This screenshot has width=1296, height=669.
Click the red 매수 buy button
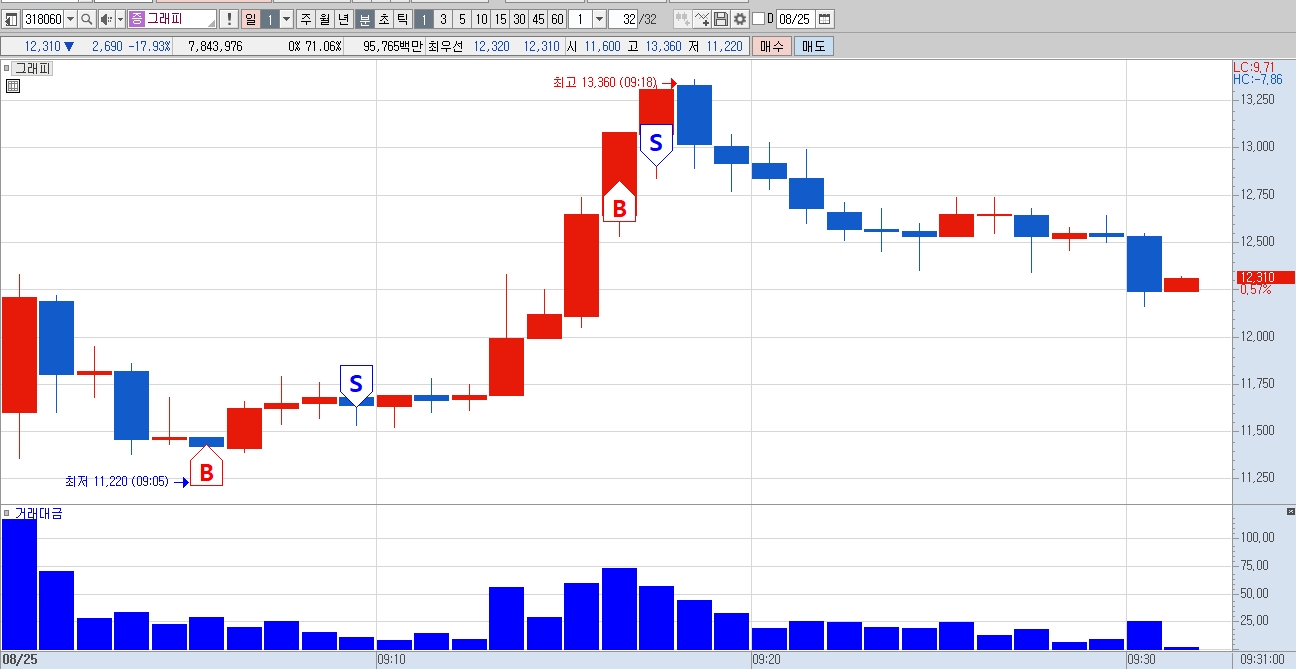772,46
